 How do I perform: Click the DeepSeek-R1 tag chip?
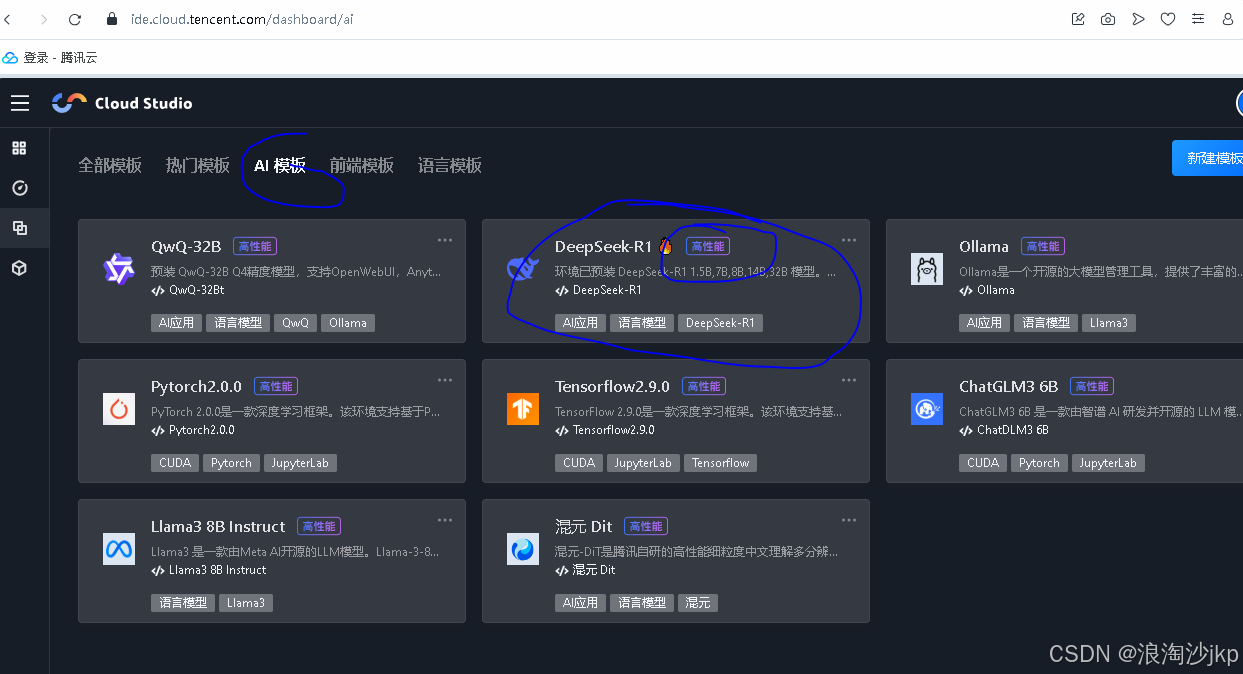[x=720, y=323]
